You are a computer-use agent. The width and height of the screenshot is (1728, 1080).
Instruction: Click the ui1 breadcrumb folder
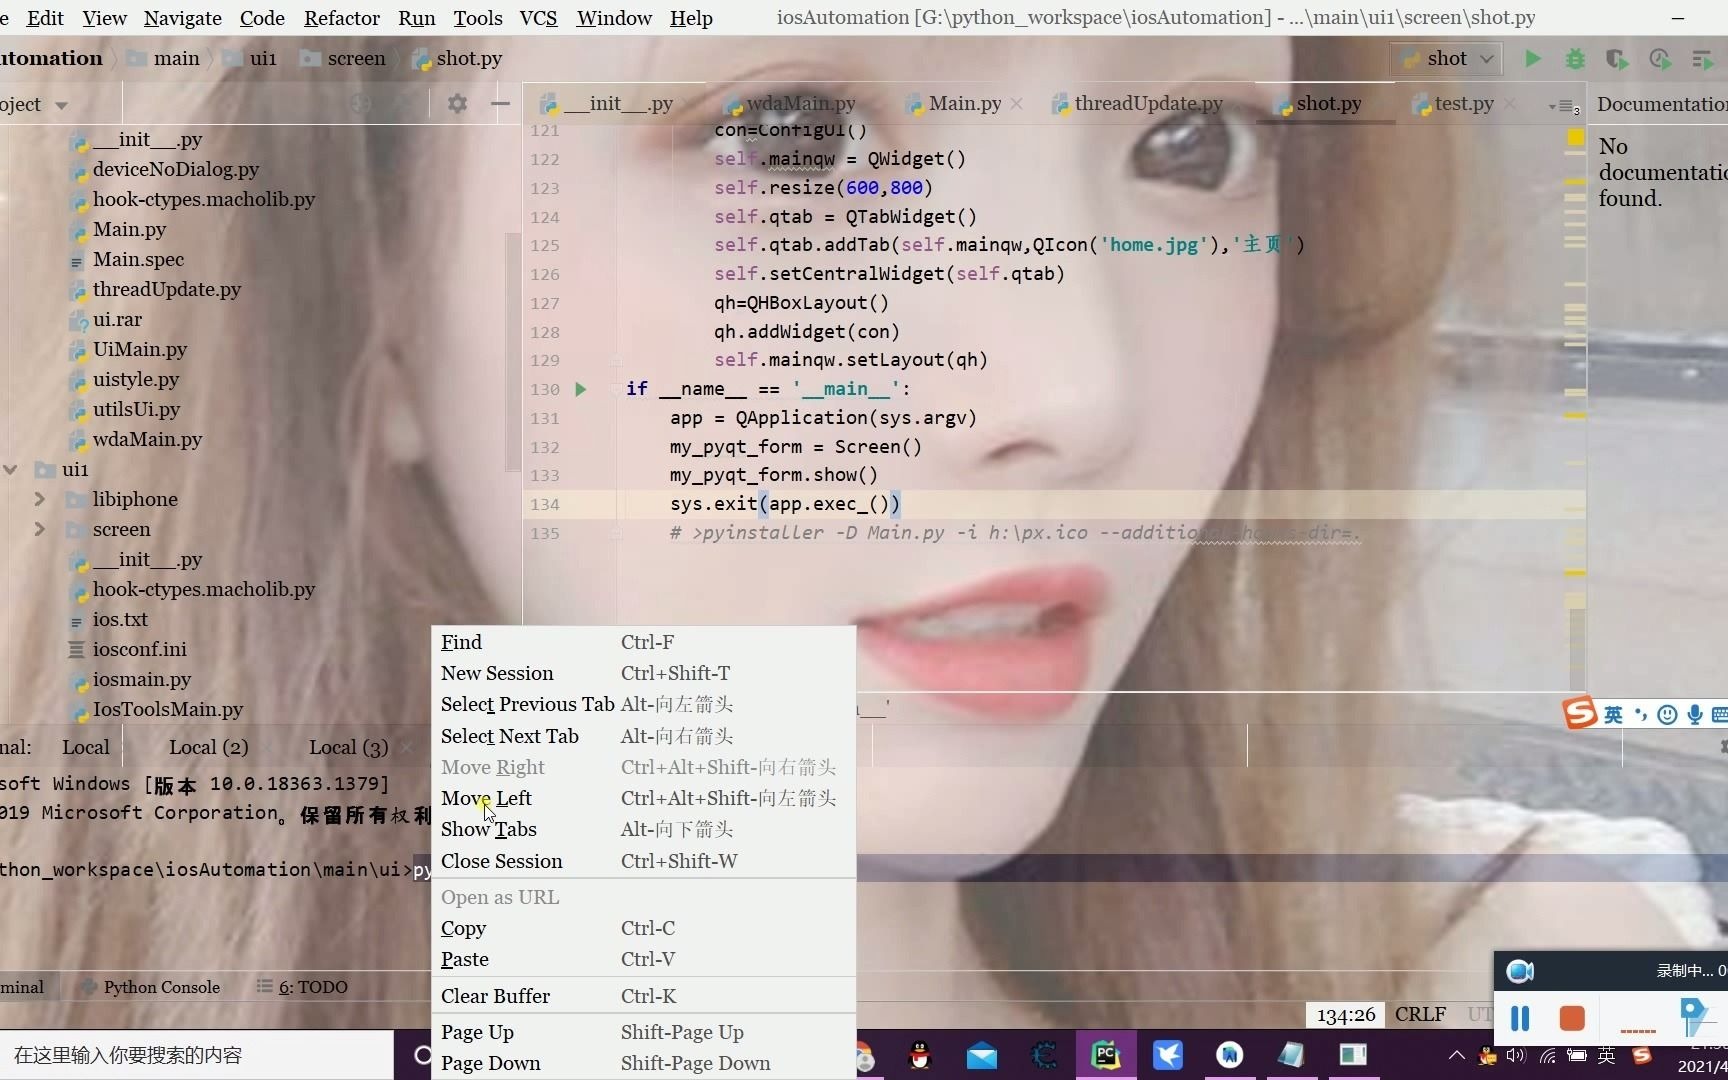tap(251, 59)
